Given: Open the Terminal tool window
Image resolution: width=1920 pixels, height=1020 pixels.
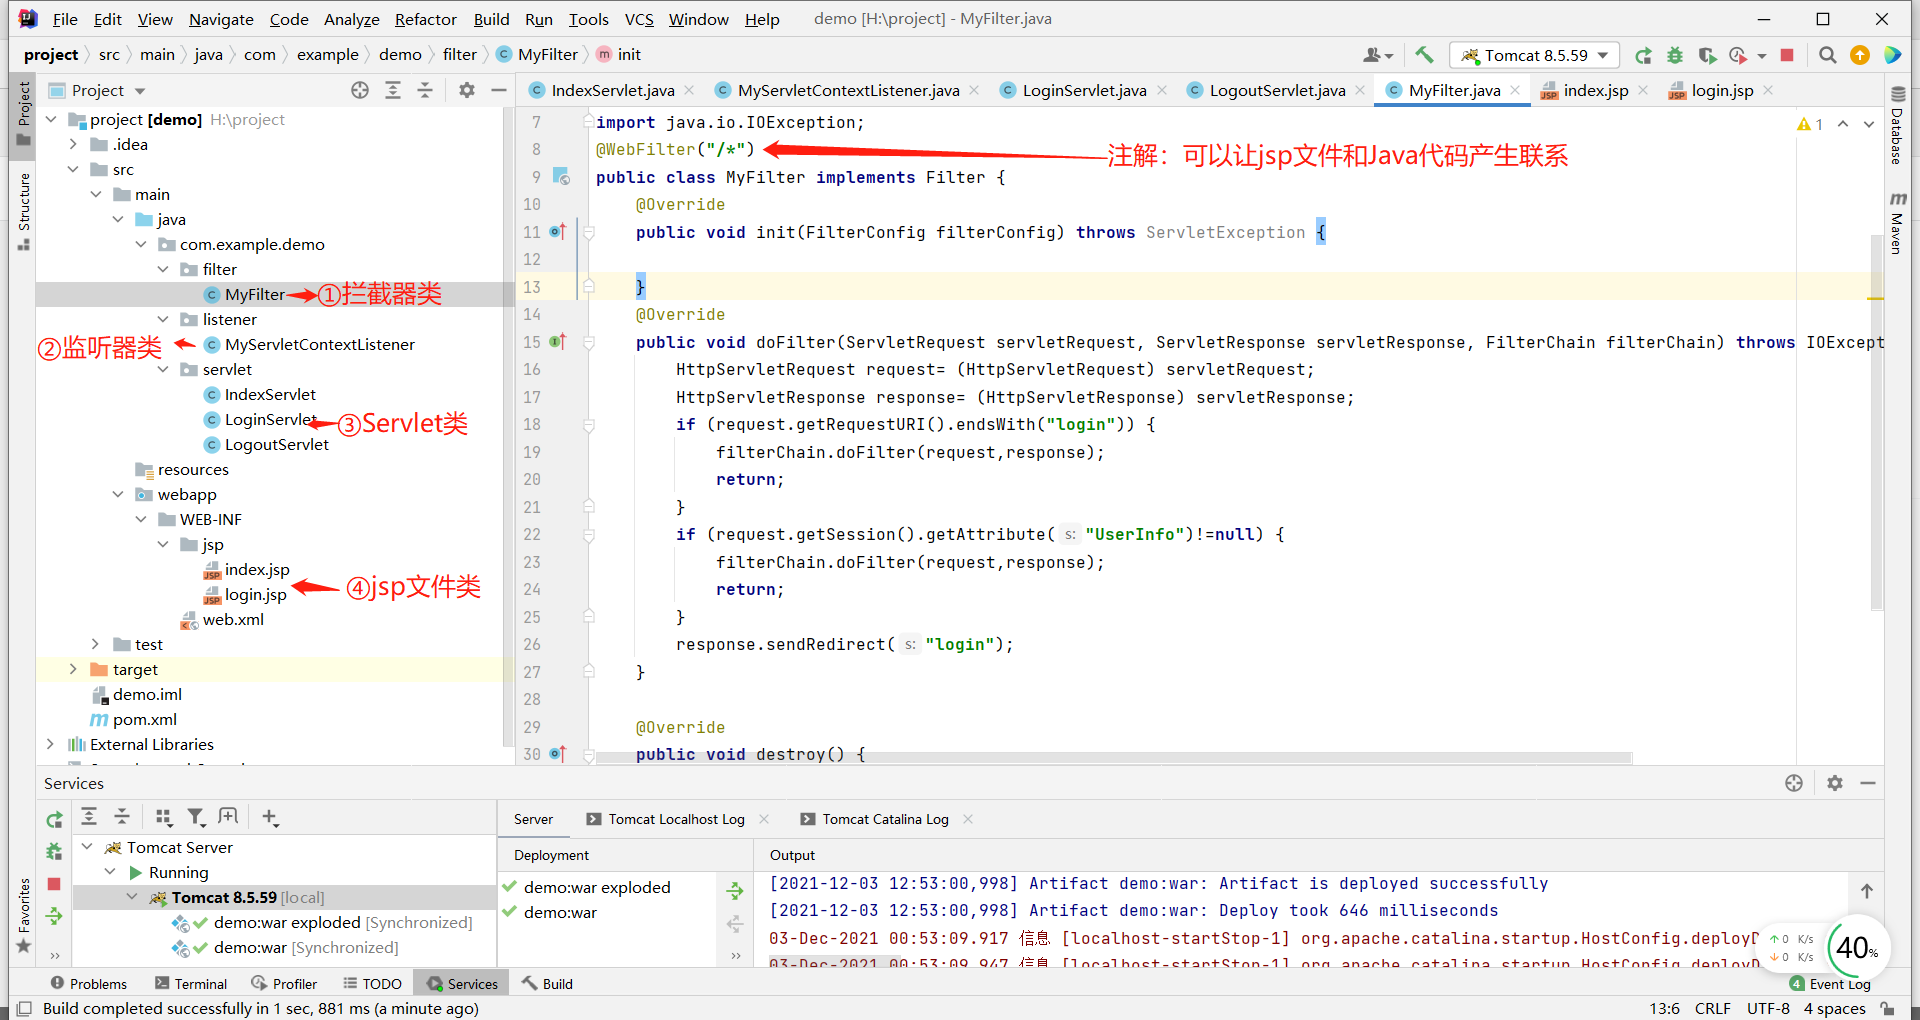Looking at the screenshot, I should [191, 983].
